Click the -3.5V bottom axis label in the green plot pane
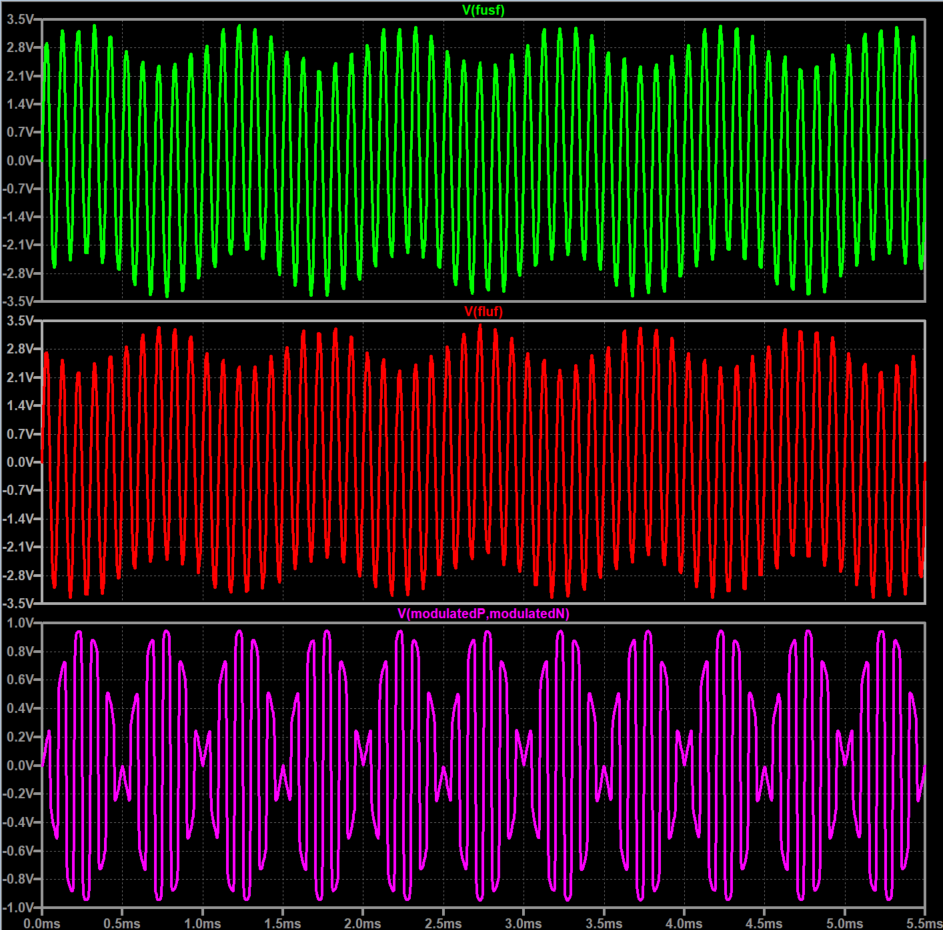This screenshot has height=930, width=943. pyautogui.click(x=18, y=301)
